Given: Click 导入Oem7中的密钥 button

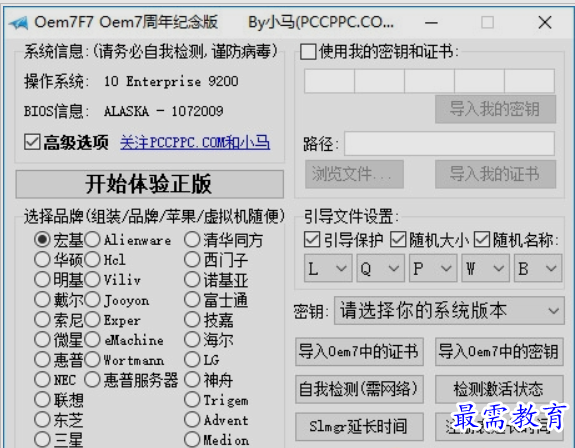Looking at the screenshot, I should pyautogui.click(x=499, y=352).
